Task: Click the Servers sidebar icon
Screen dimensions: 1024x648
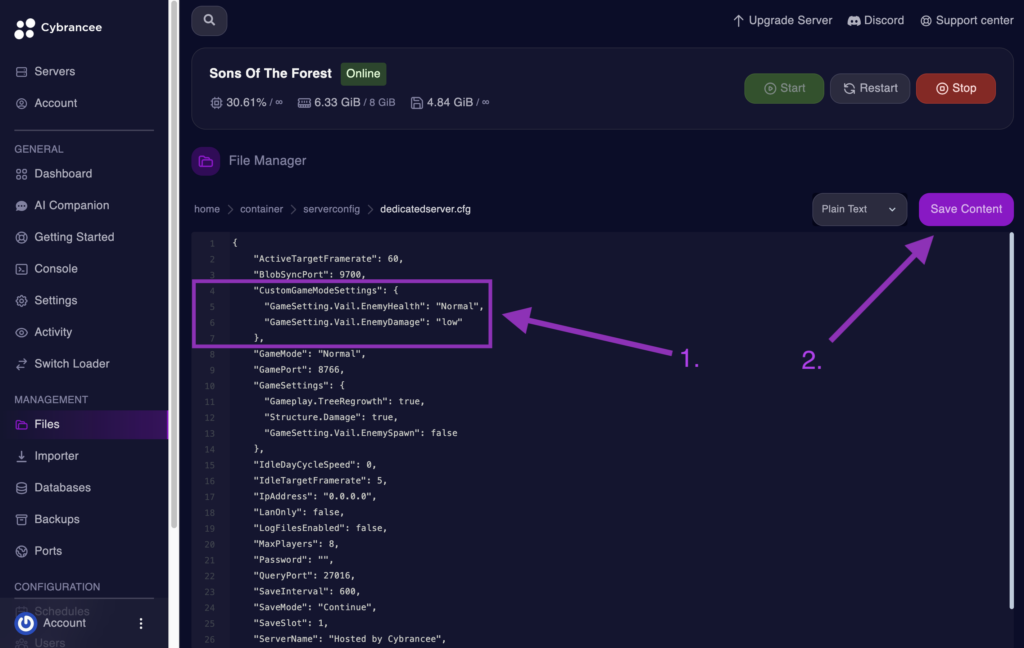Action: pyautogui.click(x=22, y=72)
